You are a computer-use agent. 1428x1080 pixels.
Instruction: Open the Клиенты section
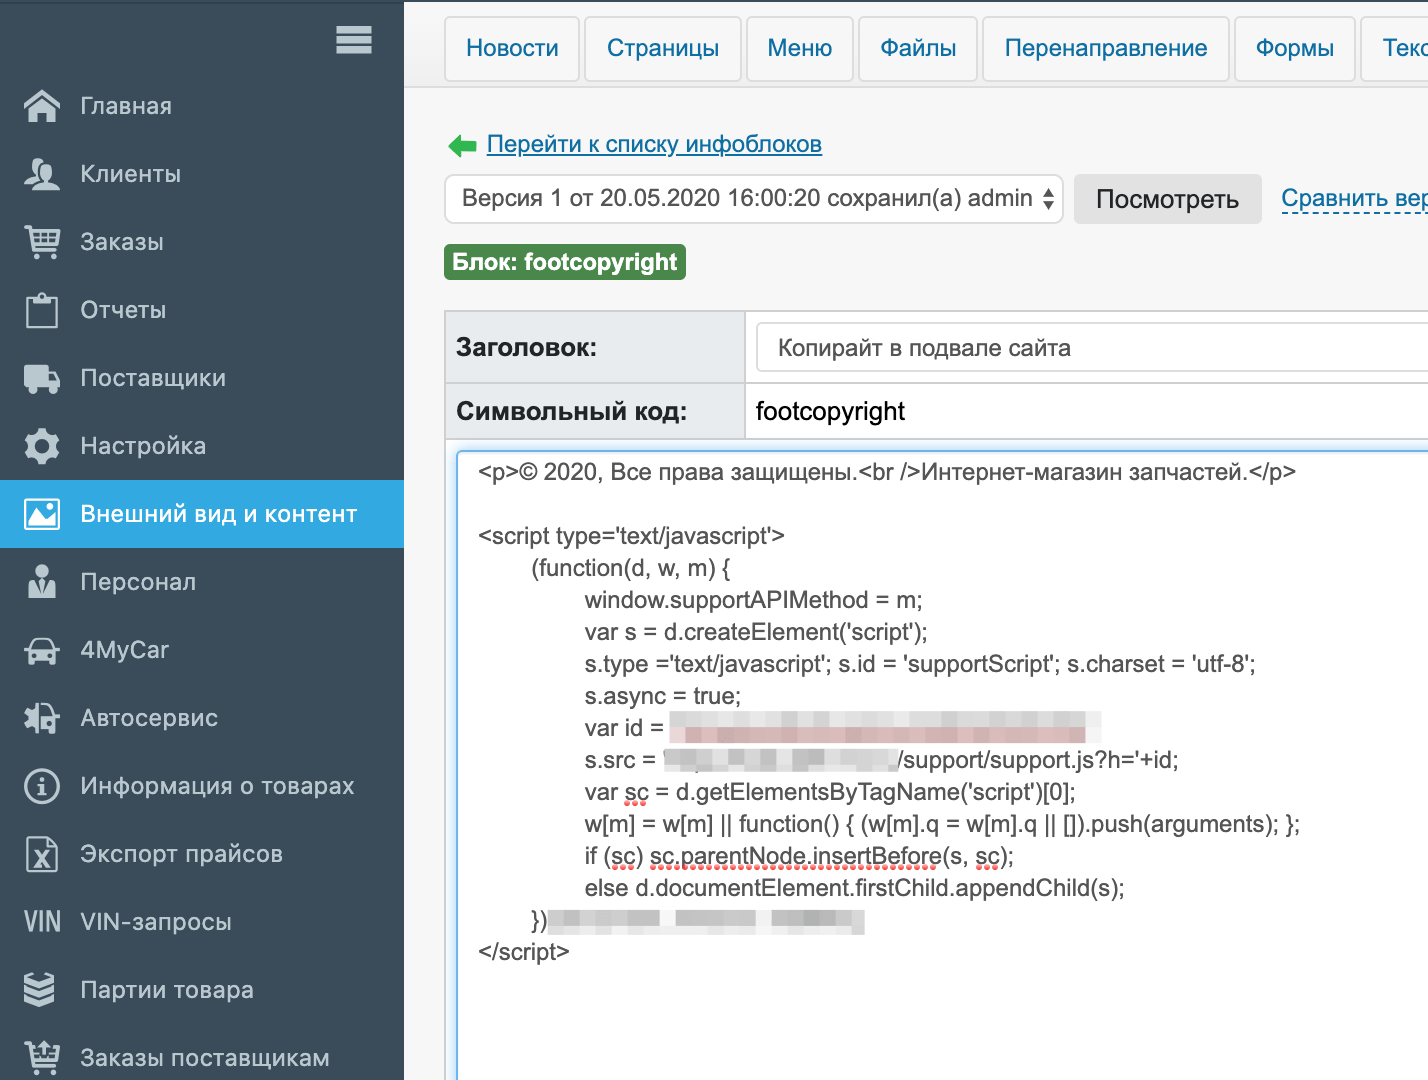[x=202, y=174]
